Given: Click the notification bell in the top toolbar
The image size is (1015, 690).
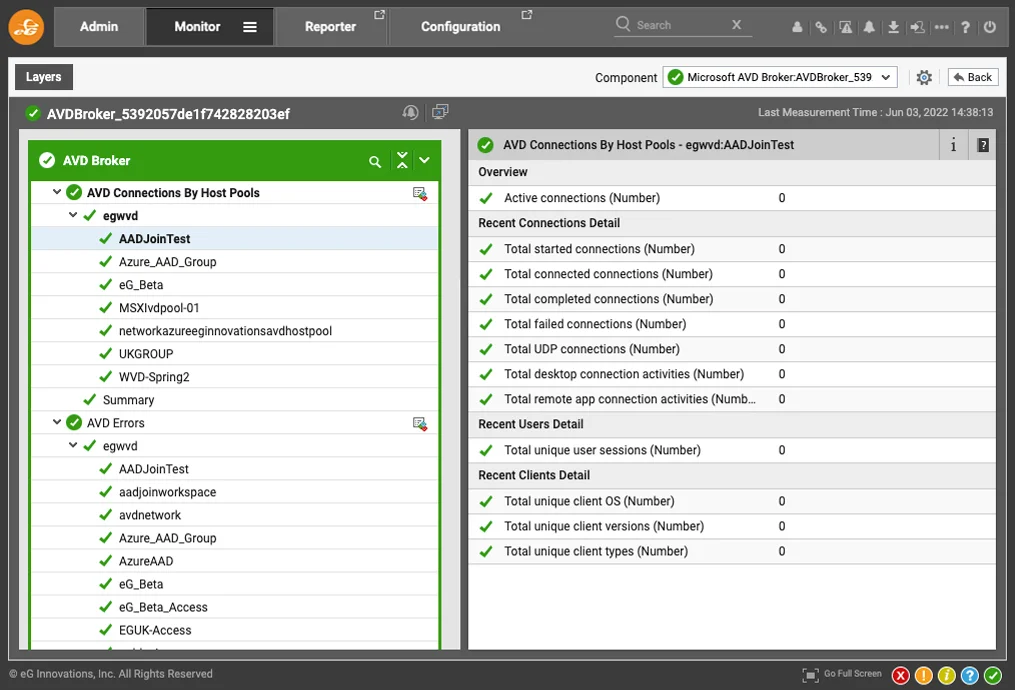Looking at the screenshot, I should (869, 27).
